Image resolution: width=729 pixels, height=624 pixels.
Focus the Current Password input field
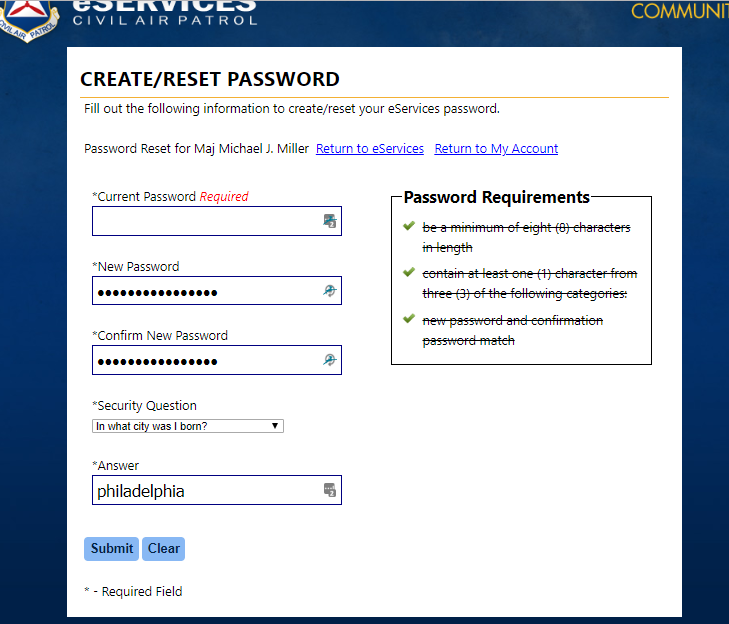[217, 221]
